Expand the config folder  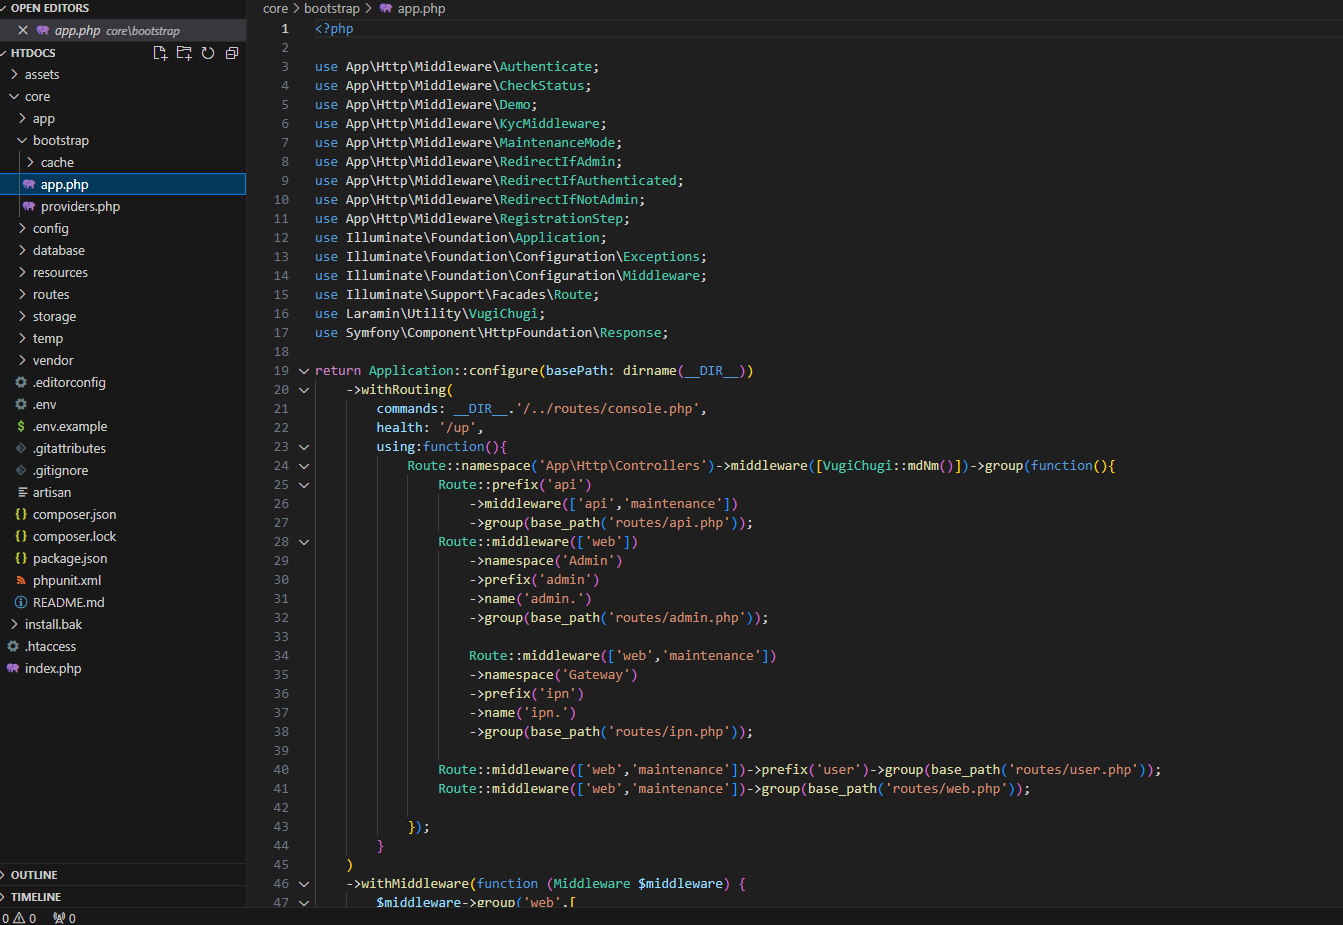pyautogui.click(x=22, y=228)
